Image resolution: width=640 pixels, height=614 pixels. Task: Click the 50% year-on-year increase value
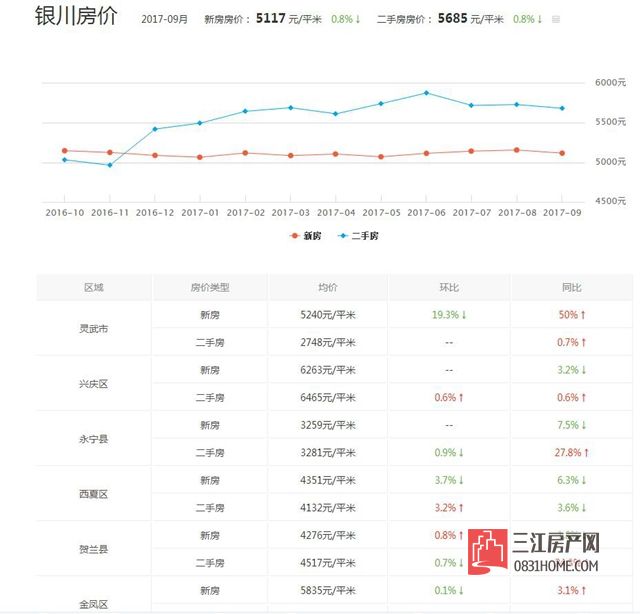[x=572, y=315]
